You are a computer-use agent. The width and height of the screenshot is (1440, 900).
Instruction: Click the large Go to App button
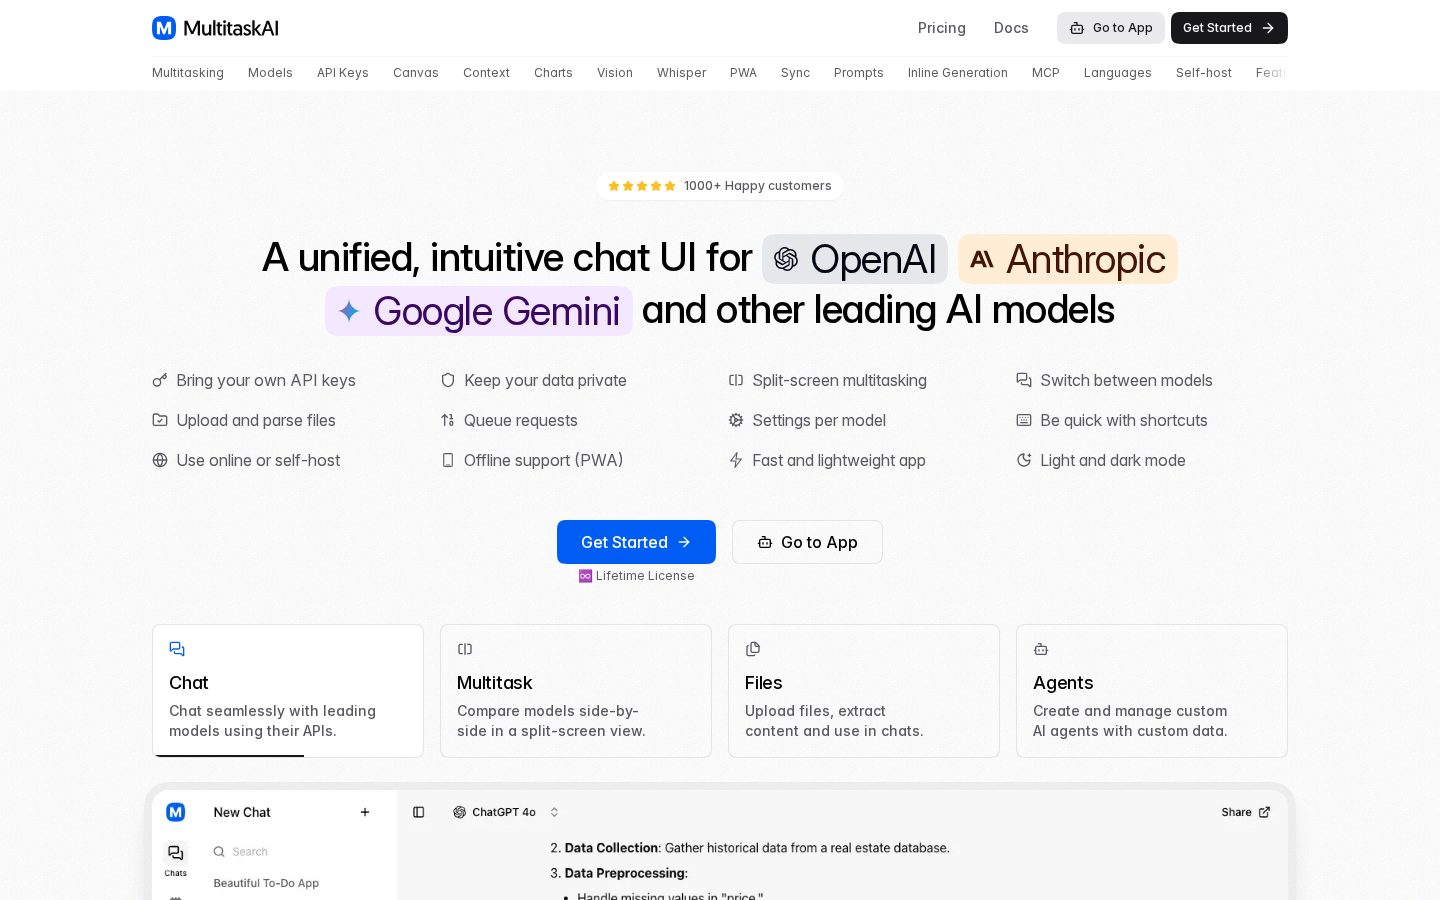(807, 542)
